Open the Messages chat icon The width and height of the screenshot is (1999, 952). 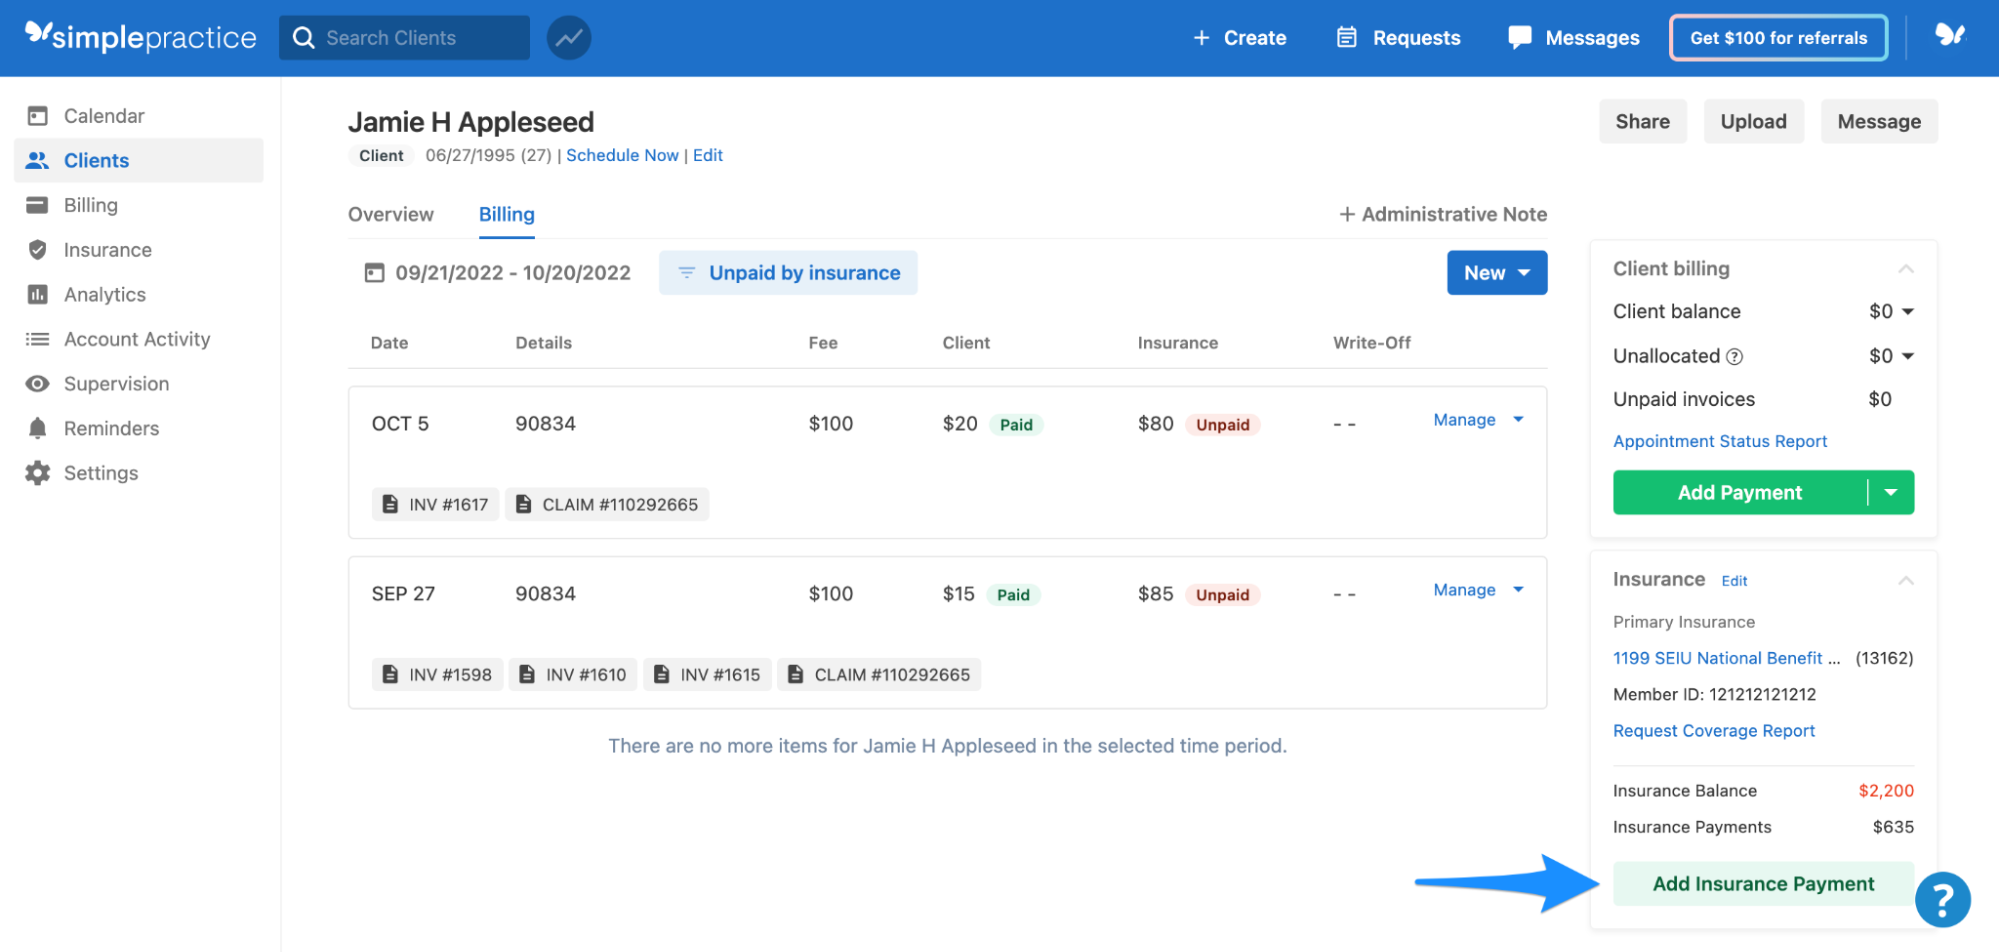[1519, 37]
